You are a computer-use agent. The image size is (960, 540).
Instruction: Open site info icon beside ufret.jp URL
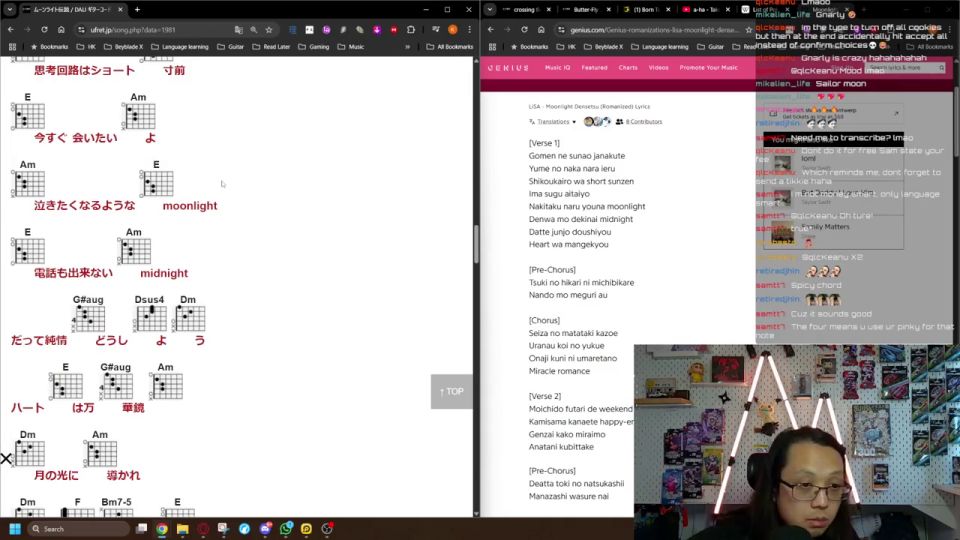[81, 29]
